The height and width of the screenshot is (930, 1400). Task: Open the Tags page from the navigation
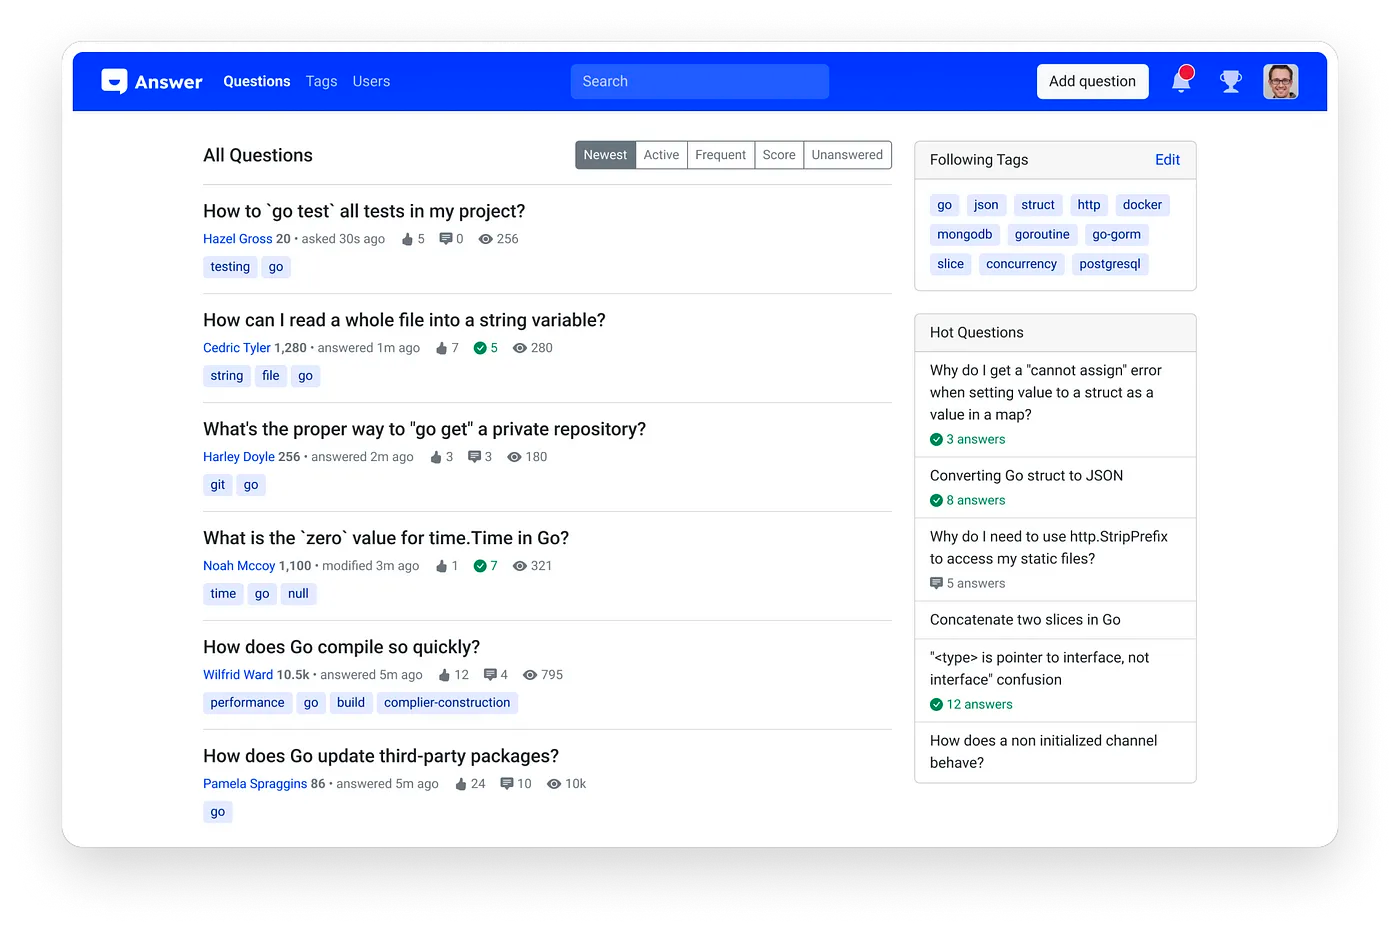[x=321, y=81]
